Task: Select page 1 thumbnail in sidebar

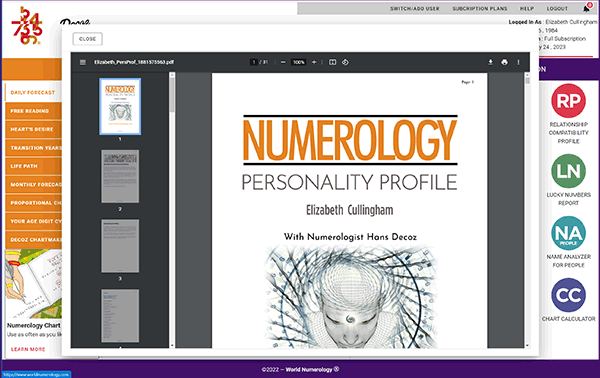Action: pyautogui.click(x=120, y=106)
